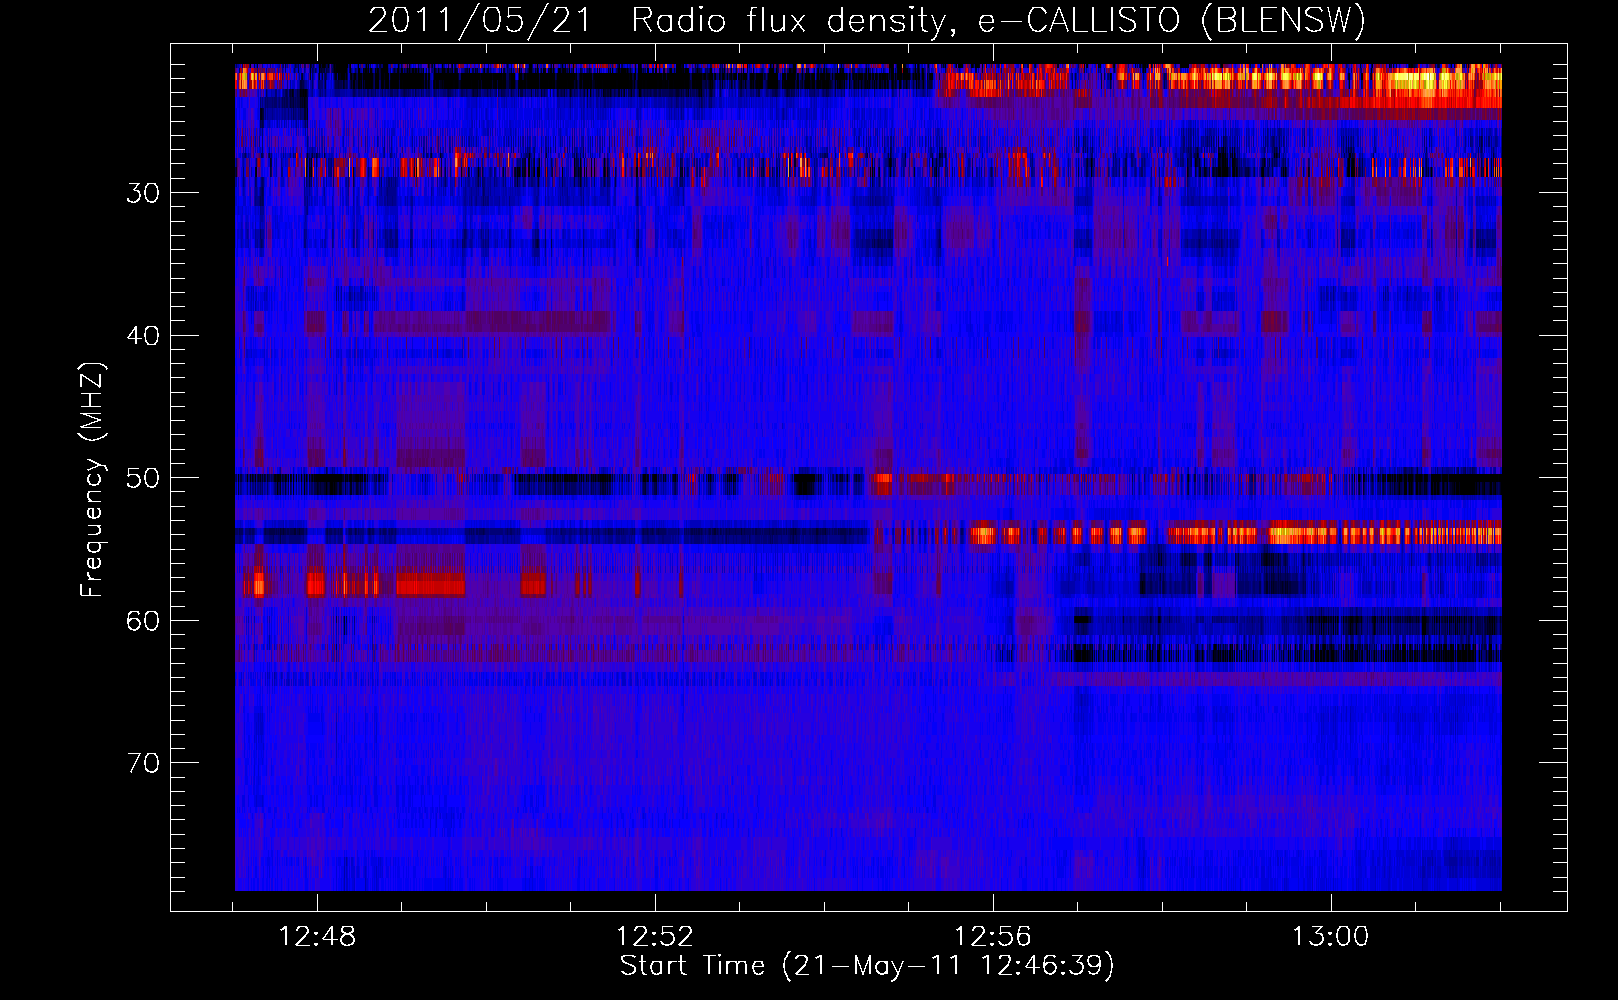The width and height of the screenshot is (1618, 1000).
Task: Click the 30 frequency tick label
Action: pyautogui.click(x=143, y=193)
